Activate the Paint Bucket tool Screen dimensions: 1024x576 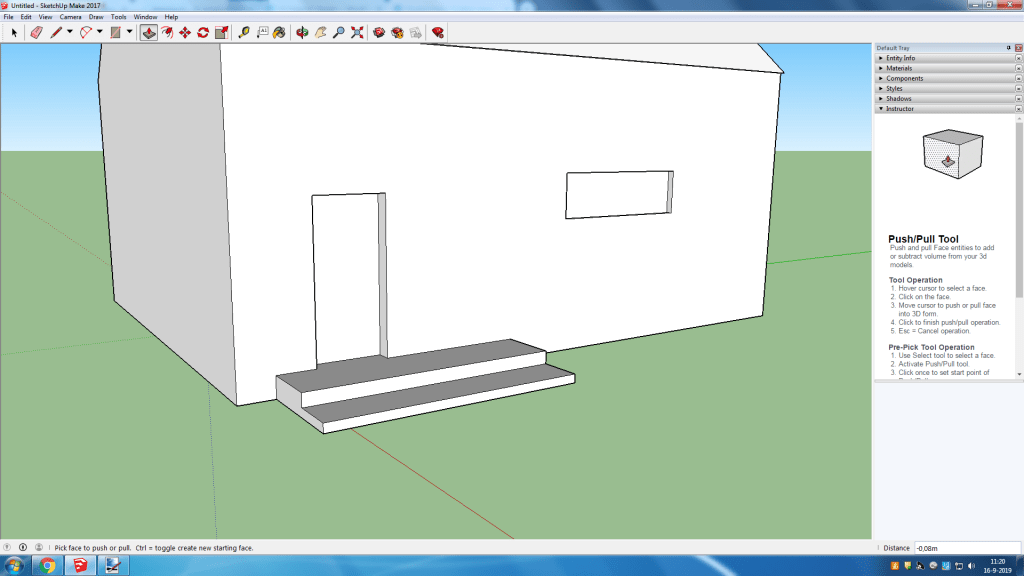(x=279, y=32)
